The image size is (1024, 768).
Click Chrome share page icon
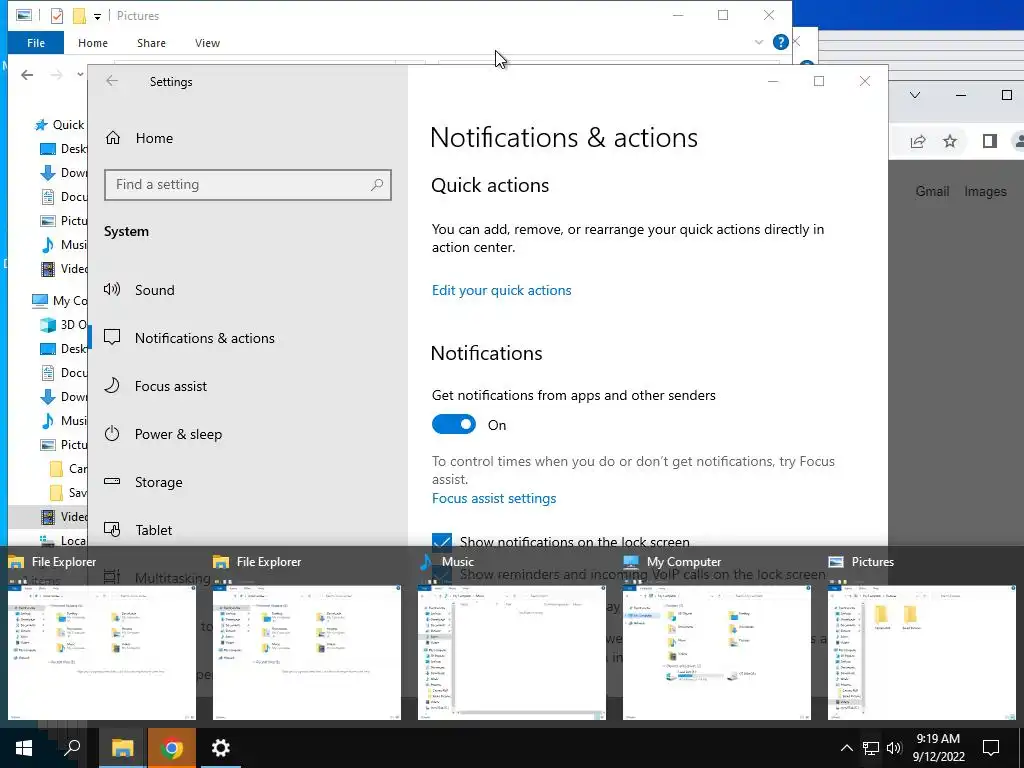[918, 141]
